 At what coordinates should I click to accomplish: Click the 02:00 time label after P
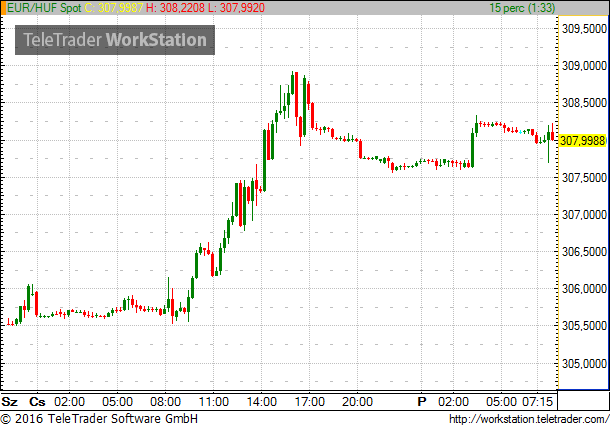coord(453,401)
